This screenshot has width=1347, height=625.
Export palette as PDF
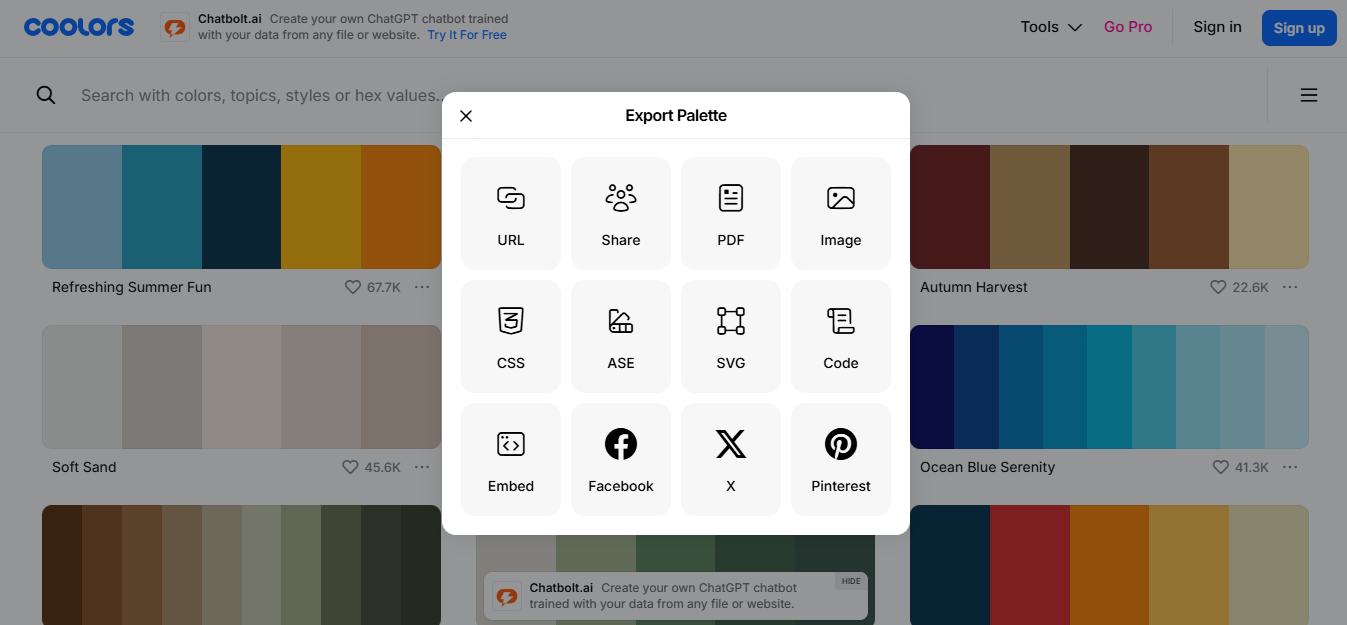731,213
